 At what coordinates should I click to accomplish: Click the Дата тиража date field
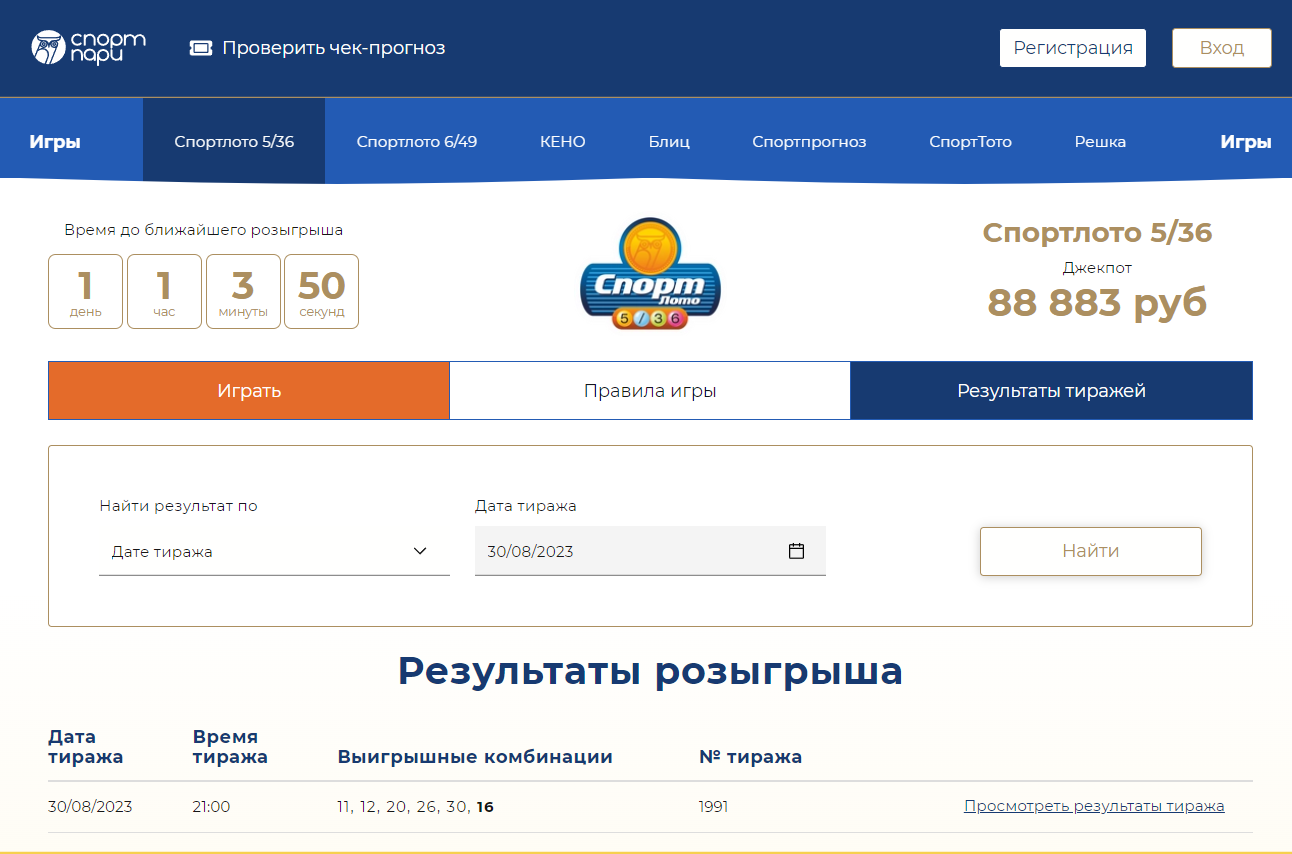click(x=650, y=551)
